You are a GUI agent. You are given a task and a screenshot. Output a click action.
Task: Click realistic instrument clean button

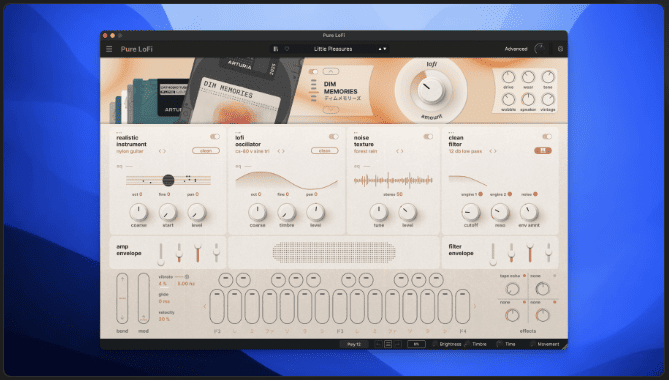pyautogui.click(x=206, y=151)
